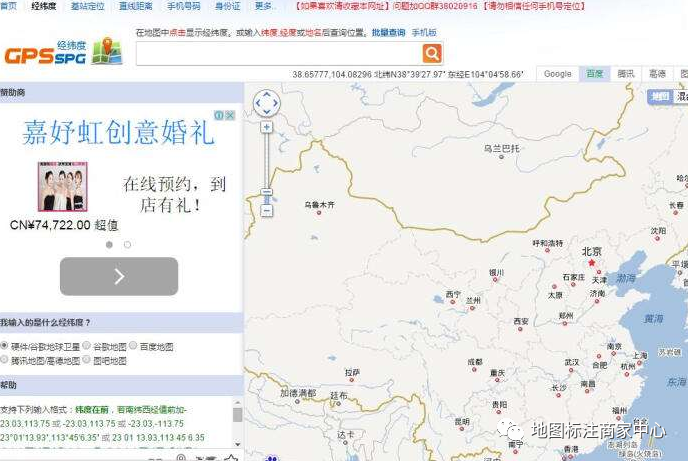Select the 腾讯地图/高德地图 radio option
The height and width of the screenshot is (461, 688).
5,360
